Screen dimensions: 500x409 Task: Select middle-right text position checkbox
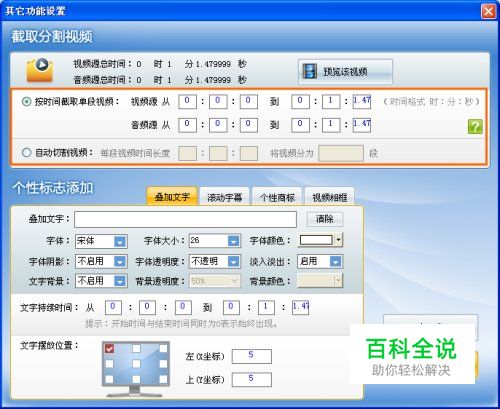(x=163, y=364)
